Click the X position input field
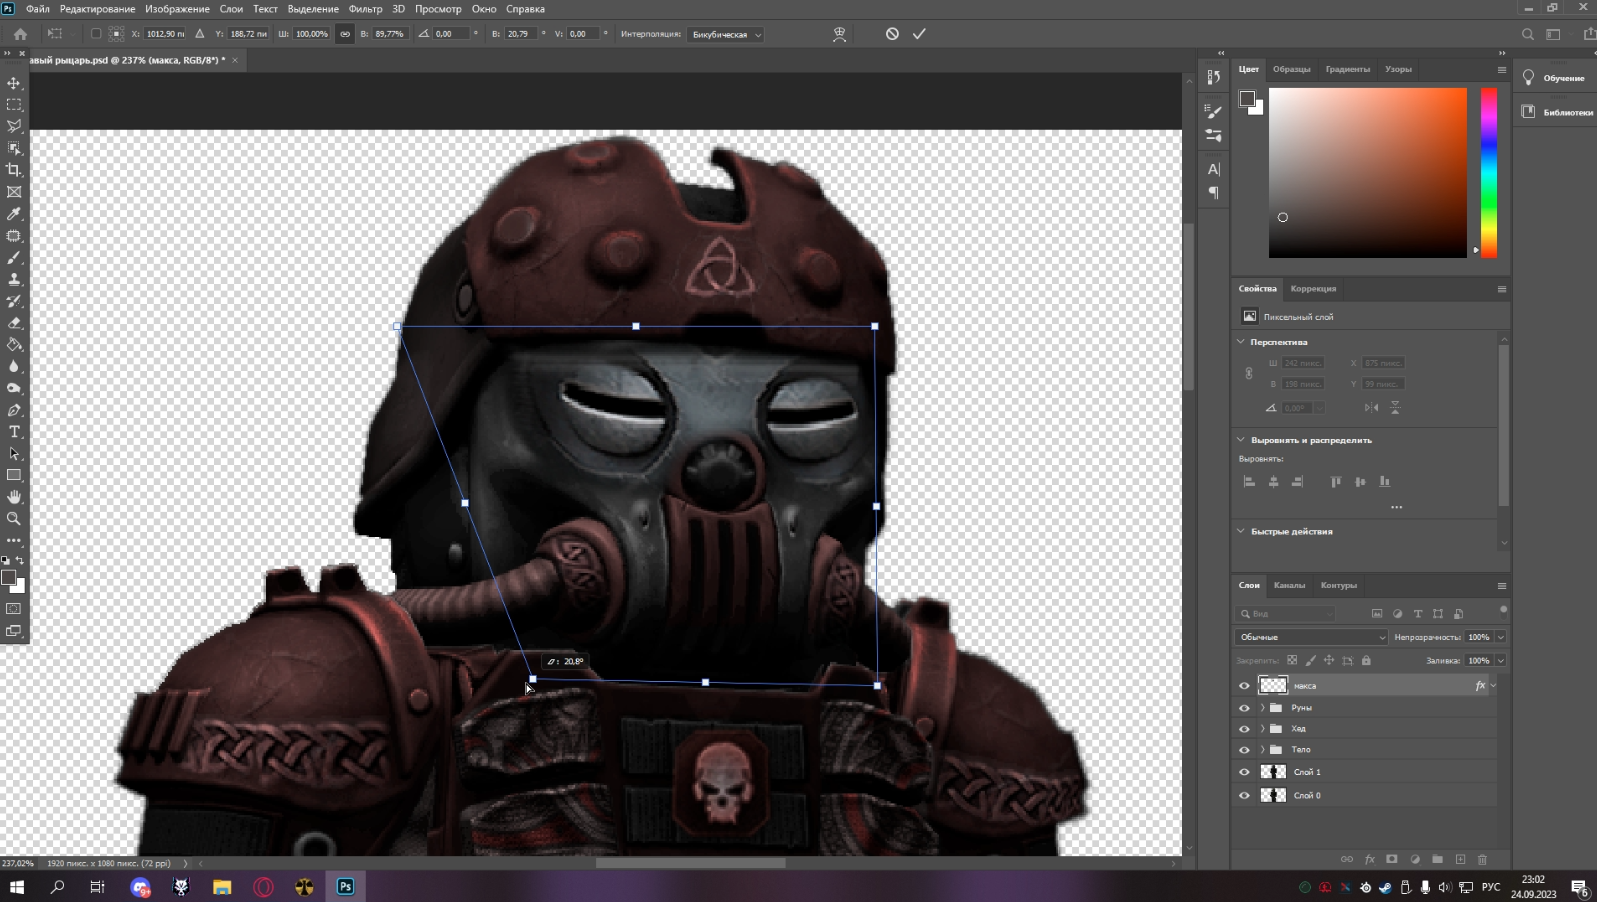This screenshot has height=902, width=1597. coord(165,34)
